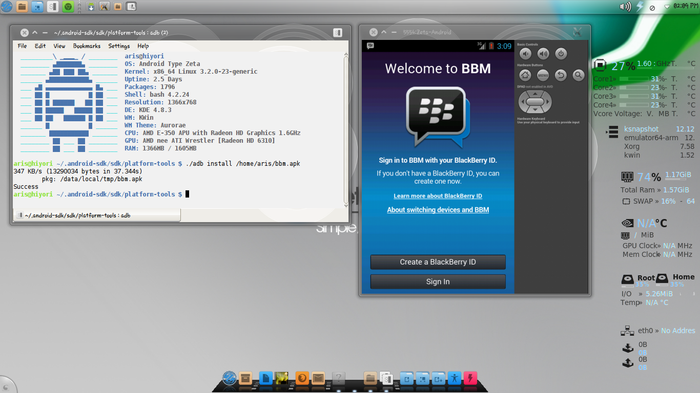Launch the orange Firefox icon in the bottom dock
The image size is (700, 393).
tap(302, 378)
